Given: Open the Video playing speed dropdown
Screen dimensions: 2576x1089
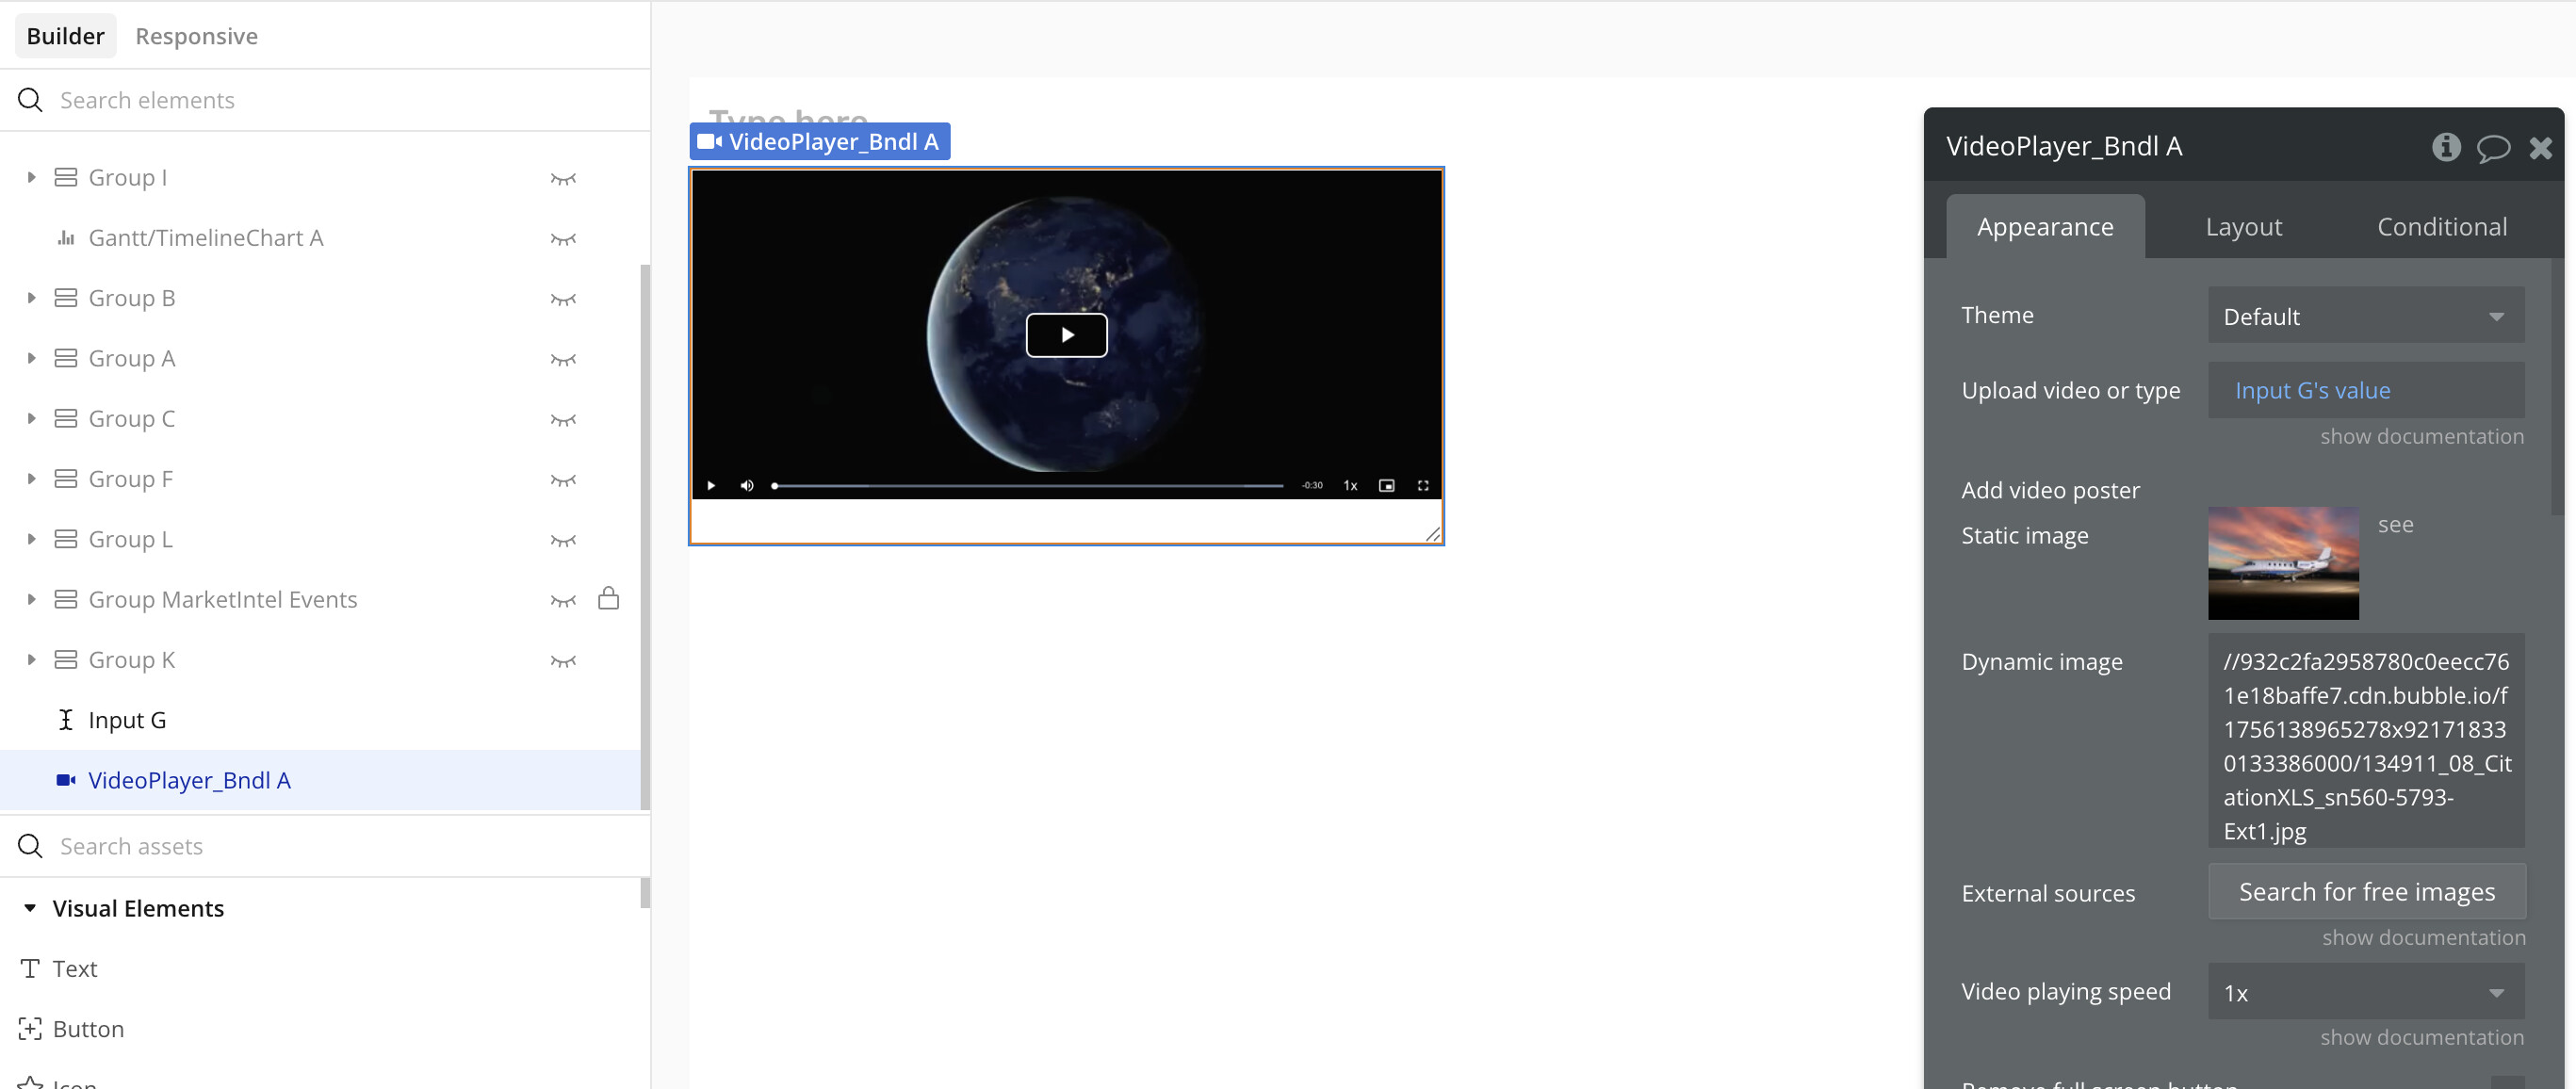Looking at the screenshot, I should pos(2365,992).
